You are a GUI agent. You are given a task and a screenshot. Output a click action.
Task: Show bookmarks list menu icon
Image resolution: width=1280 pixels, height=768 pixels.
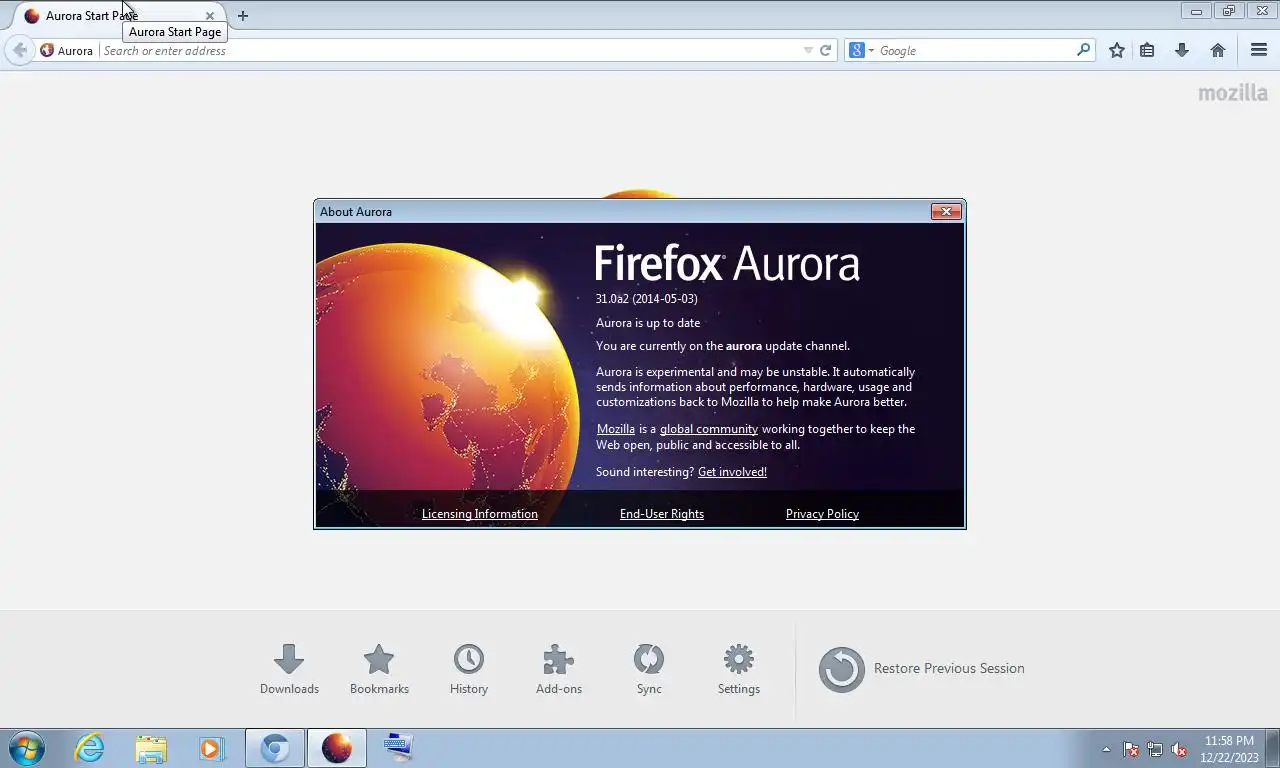1147,50
